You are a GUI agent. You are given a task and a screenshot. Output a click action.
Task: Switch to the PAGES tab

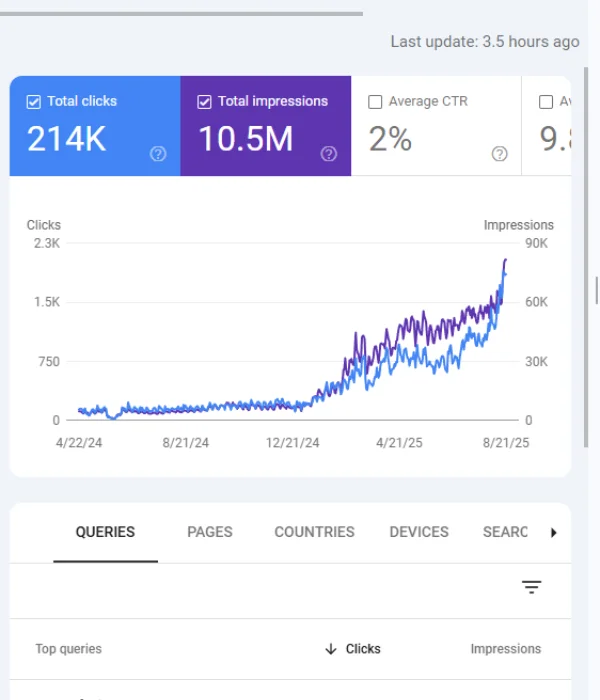(x=210, y=532)
